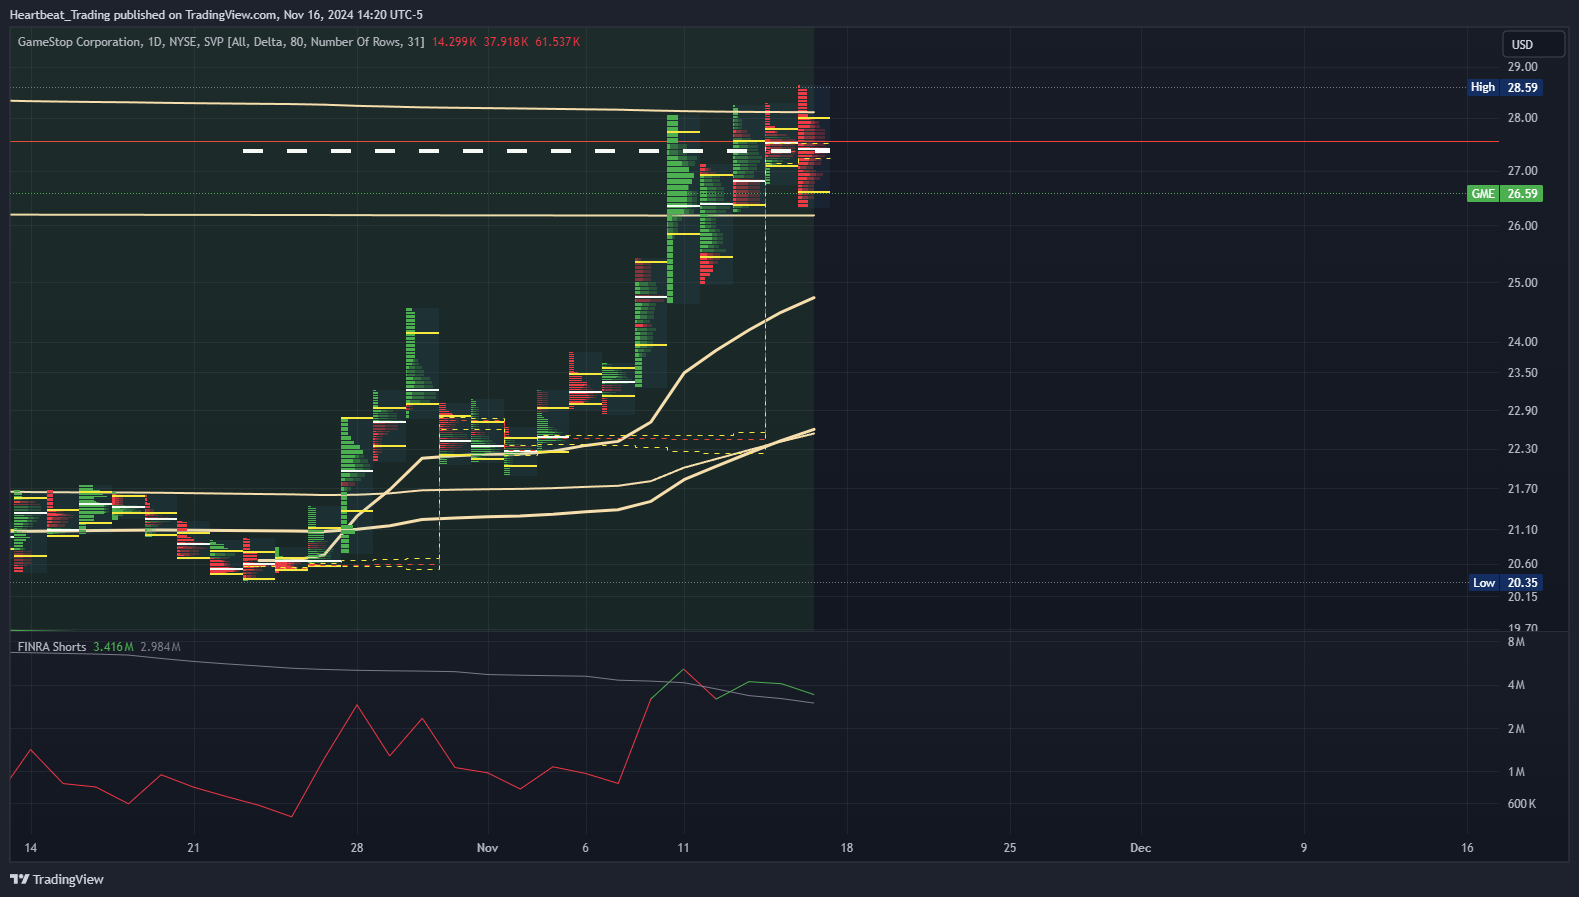Click the 600K shorts scale label

[x=1521, y=804]
